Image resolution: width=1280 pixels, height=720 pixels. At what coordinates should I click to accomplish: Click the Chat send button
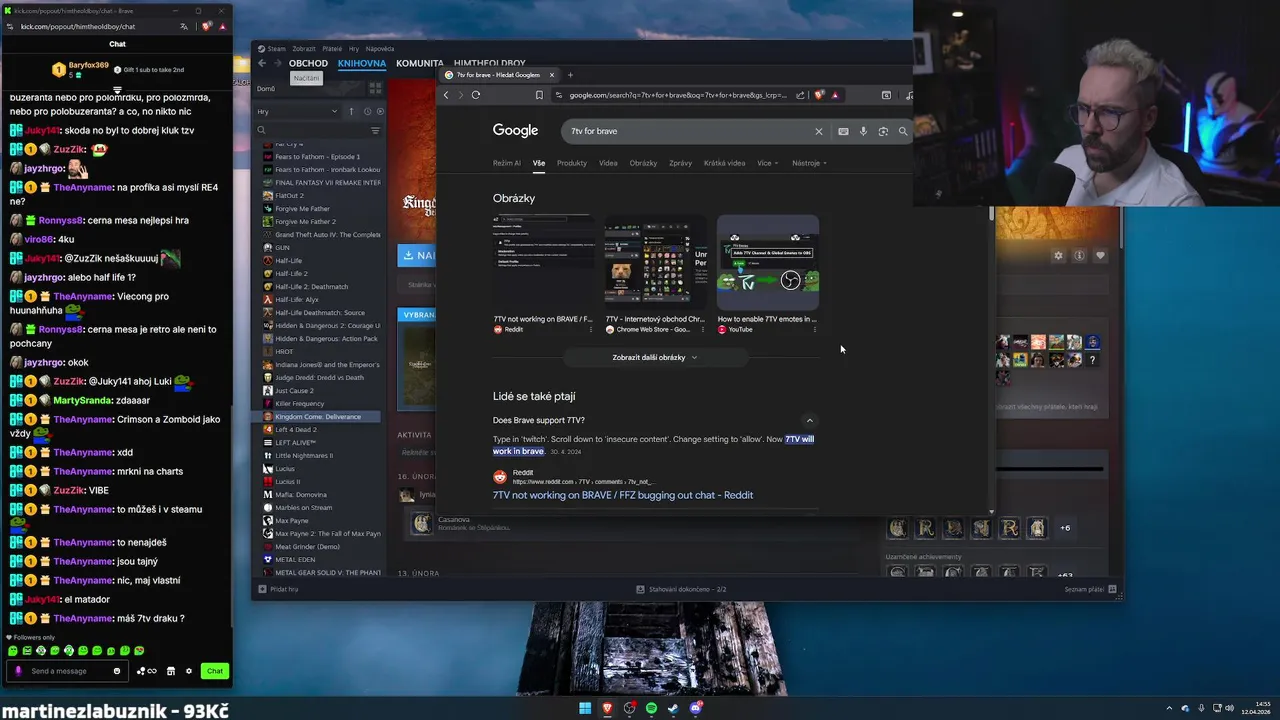point(214,671)
